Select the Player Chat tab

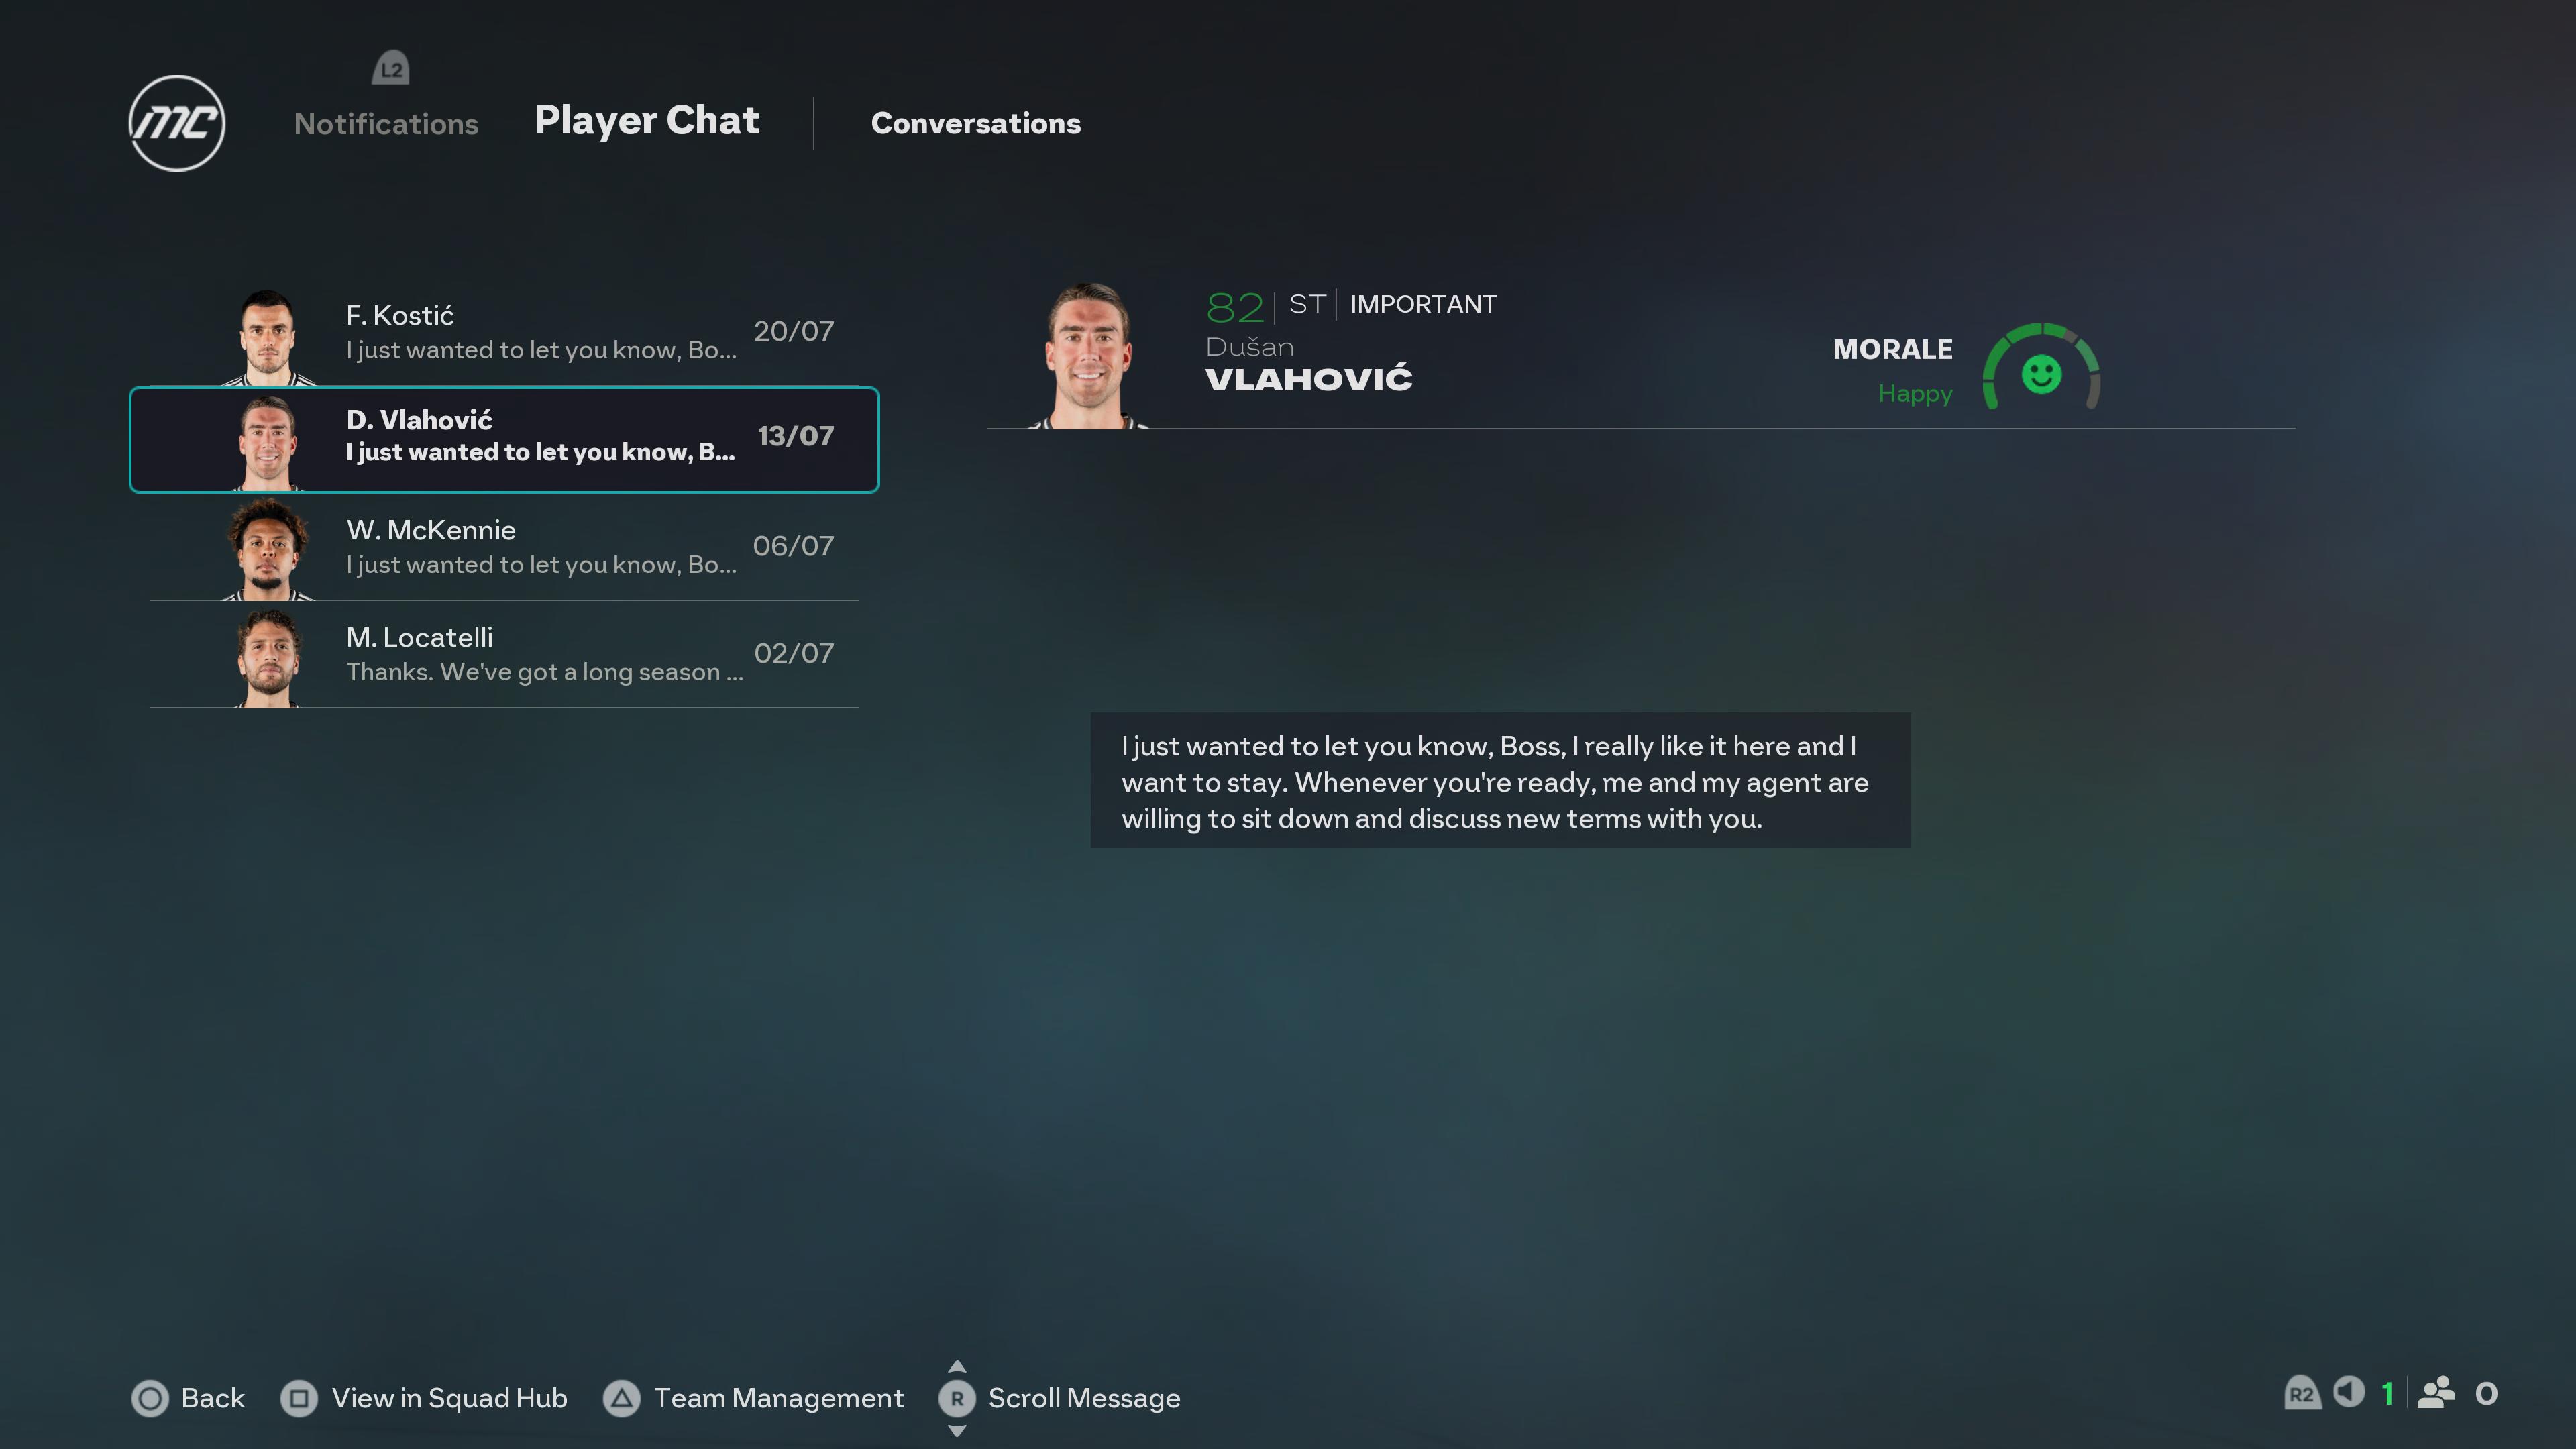coord(647,121)
